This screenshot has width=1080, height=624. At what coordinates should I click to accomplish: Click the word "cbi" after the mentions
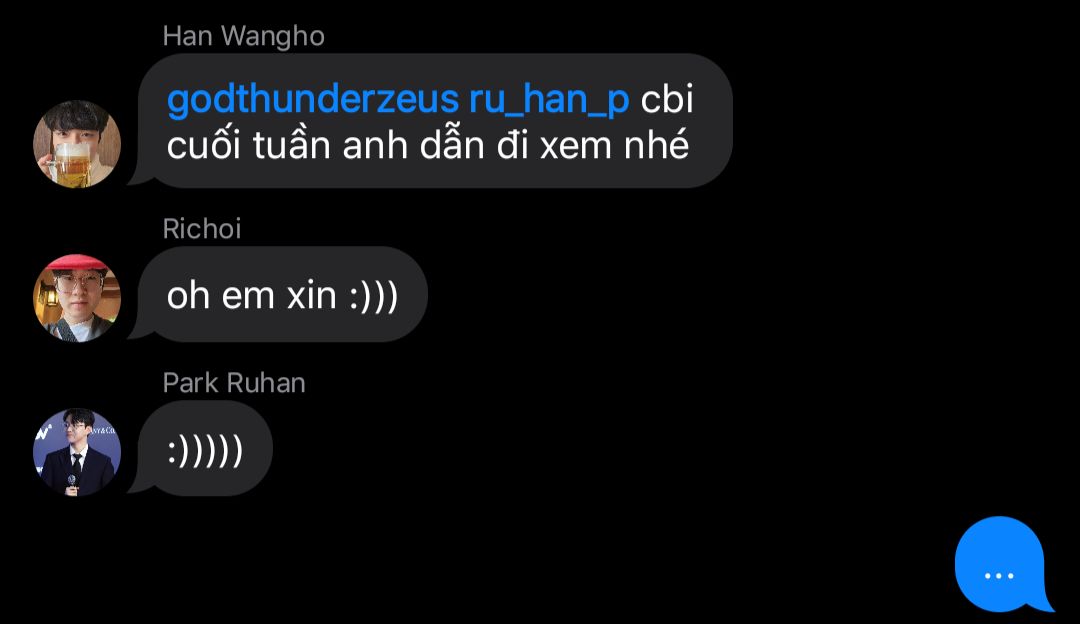(667, 99)
